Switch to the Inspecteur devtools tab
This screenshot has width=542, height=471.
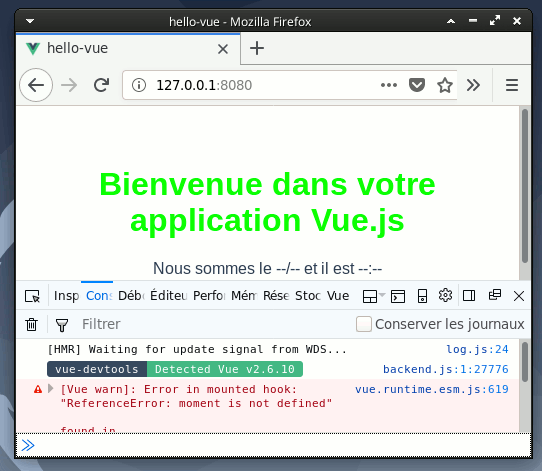66,296
